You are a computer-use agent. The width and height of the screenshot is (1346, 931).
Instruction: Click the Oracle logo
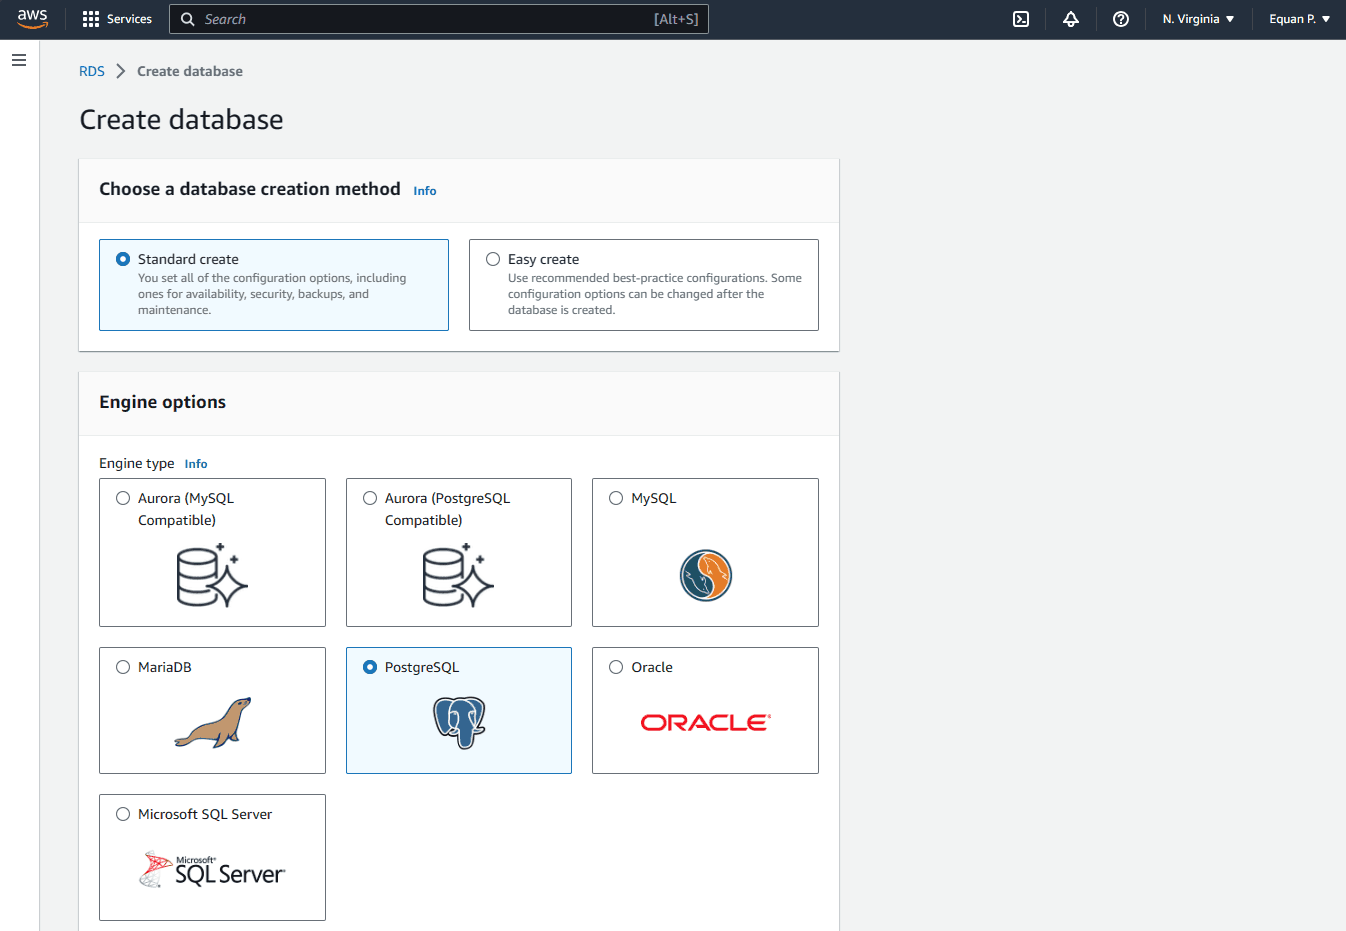point(705,722)
